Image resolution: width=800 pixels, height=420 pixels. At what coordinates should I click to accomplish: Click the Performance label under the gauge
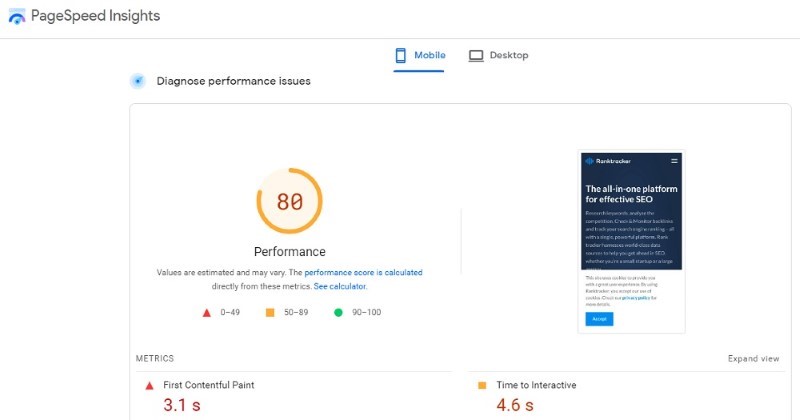click(x=290, y=252)
